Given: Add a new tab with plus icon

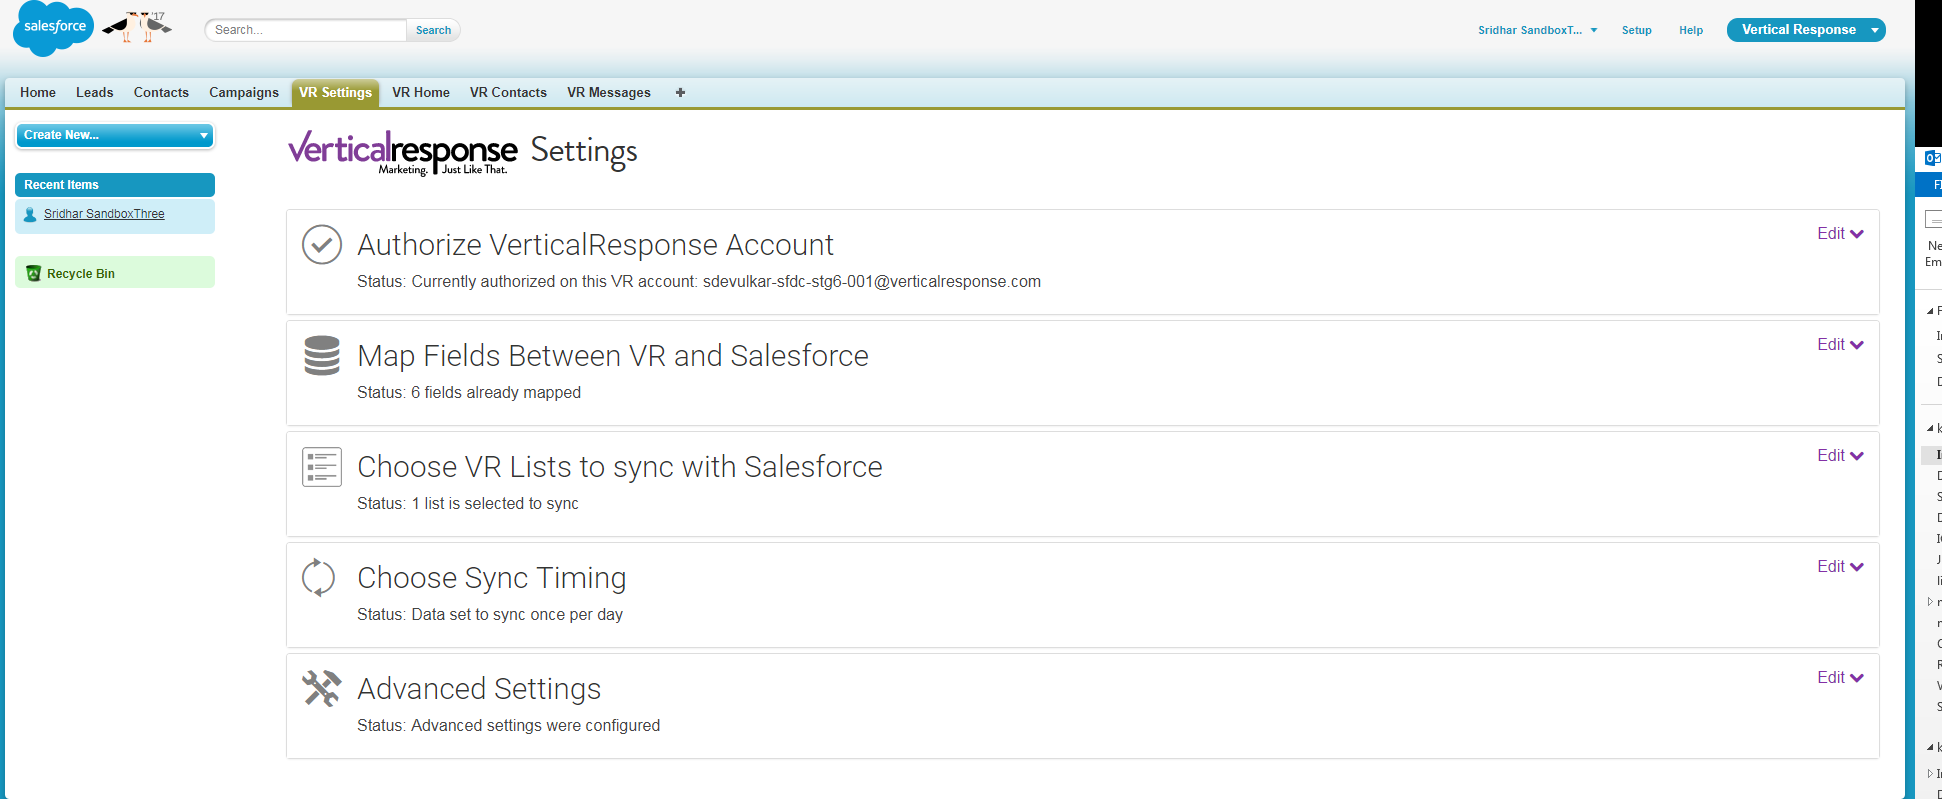Looking at the screenshot, I should click(x=680, y=93).
